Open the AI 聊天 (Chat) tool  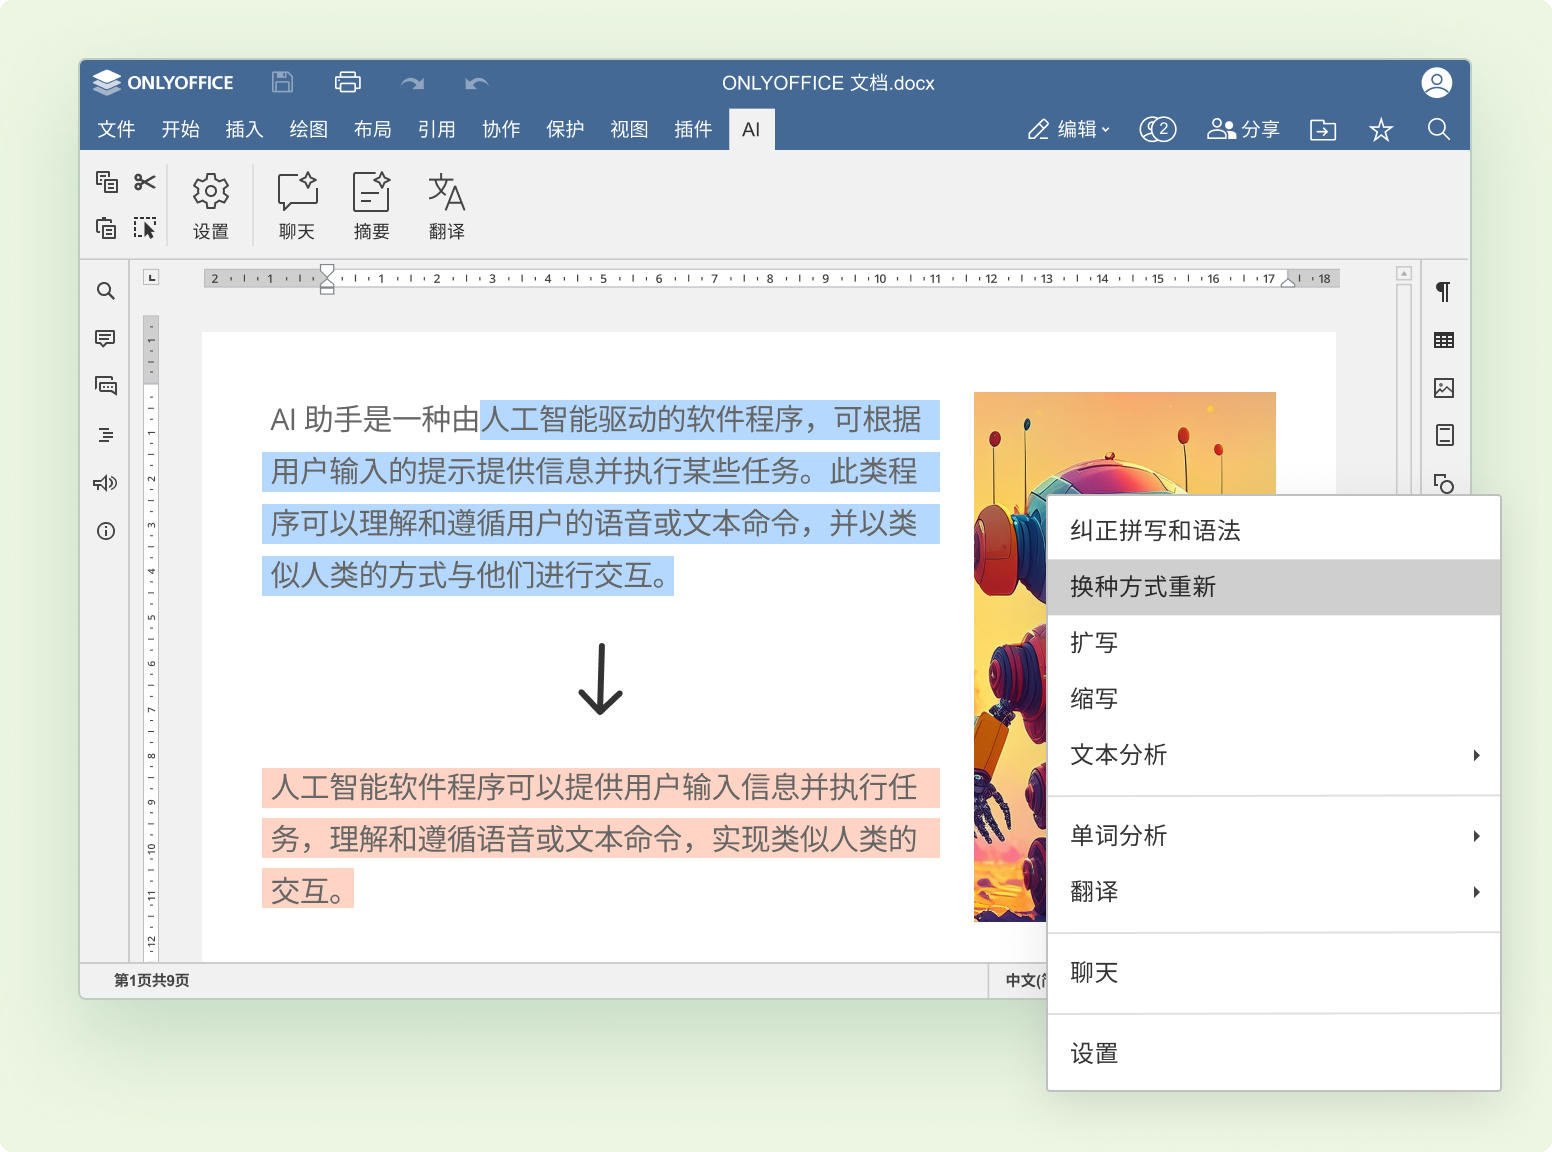click(x=297, y=205)
